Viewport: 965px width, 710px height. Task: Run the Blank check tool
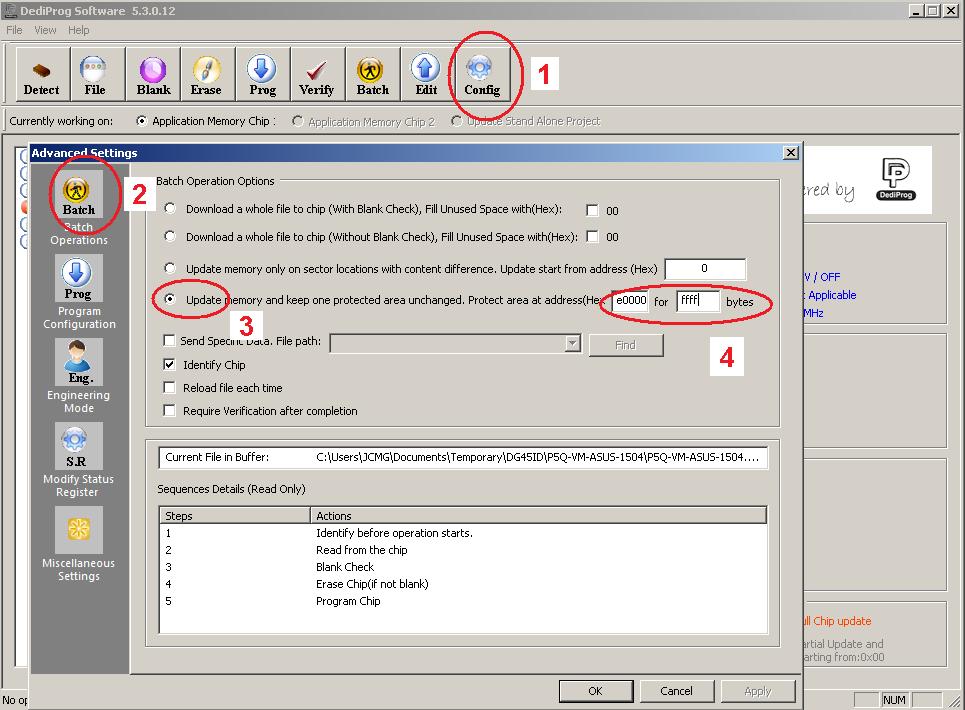(153, 75)
